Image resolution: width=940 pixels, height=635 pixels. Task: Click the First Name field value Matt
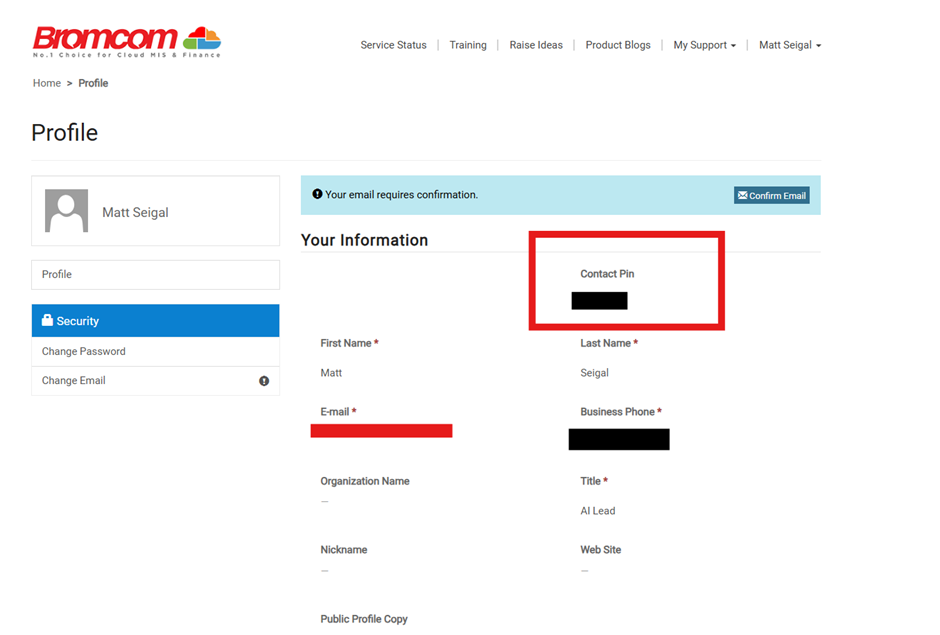331,372
